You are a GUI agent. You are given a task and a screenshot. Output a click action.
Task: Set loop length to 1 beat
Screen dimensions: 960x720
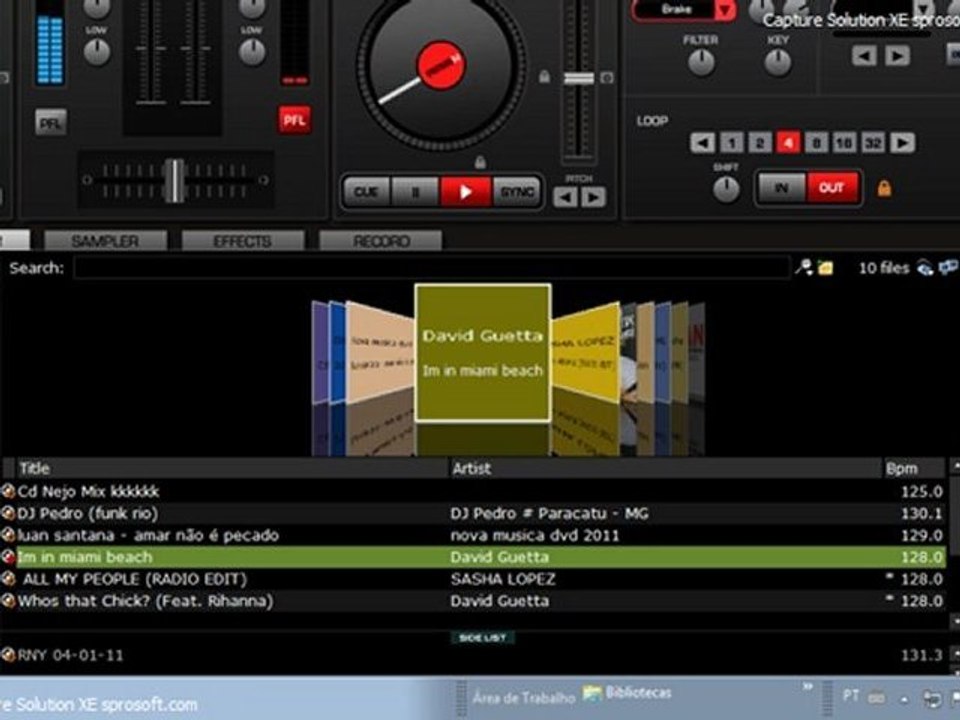[x=732, y=143]
